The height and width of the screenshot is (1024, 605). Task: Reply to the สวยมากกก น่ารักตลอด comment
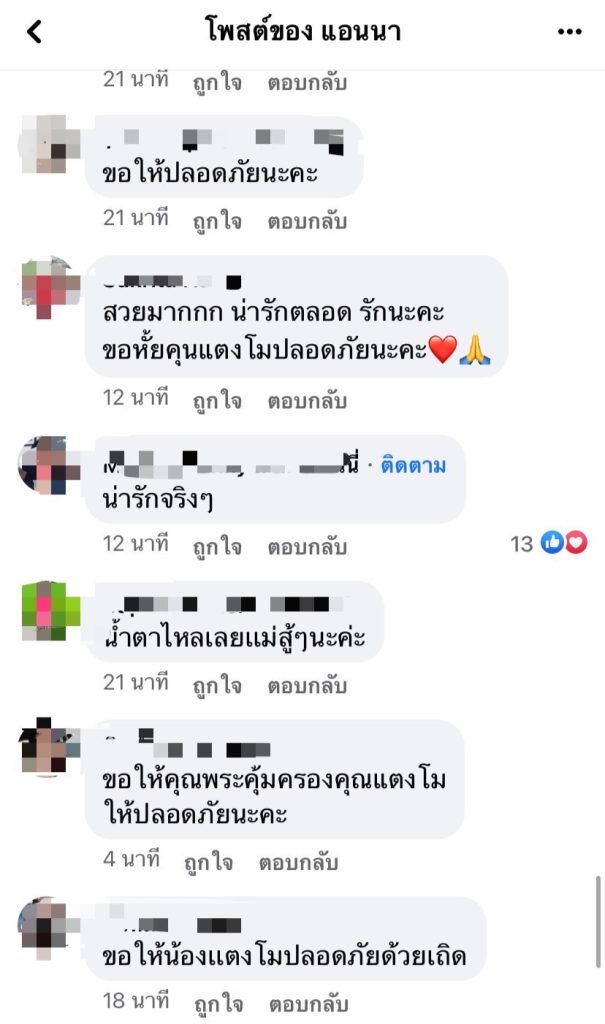tap(306, 401)
